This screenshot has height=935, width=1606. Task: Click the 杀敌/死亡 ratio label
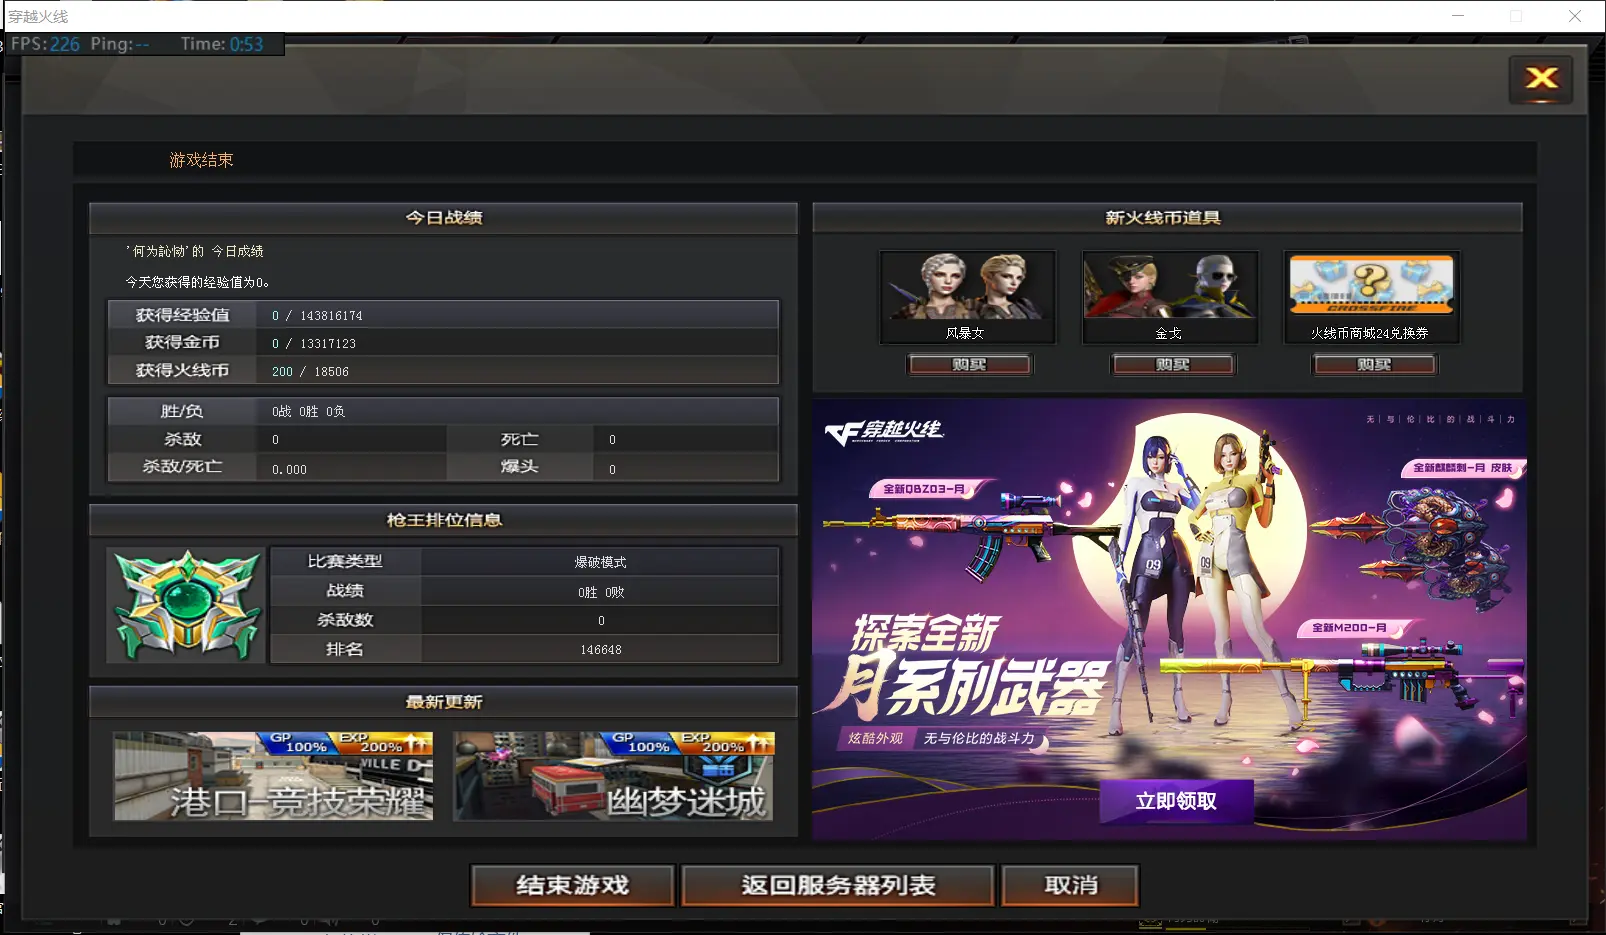pyautogui.click(x=183, y=466)
